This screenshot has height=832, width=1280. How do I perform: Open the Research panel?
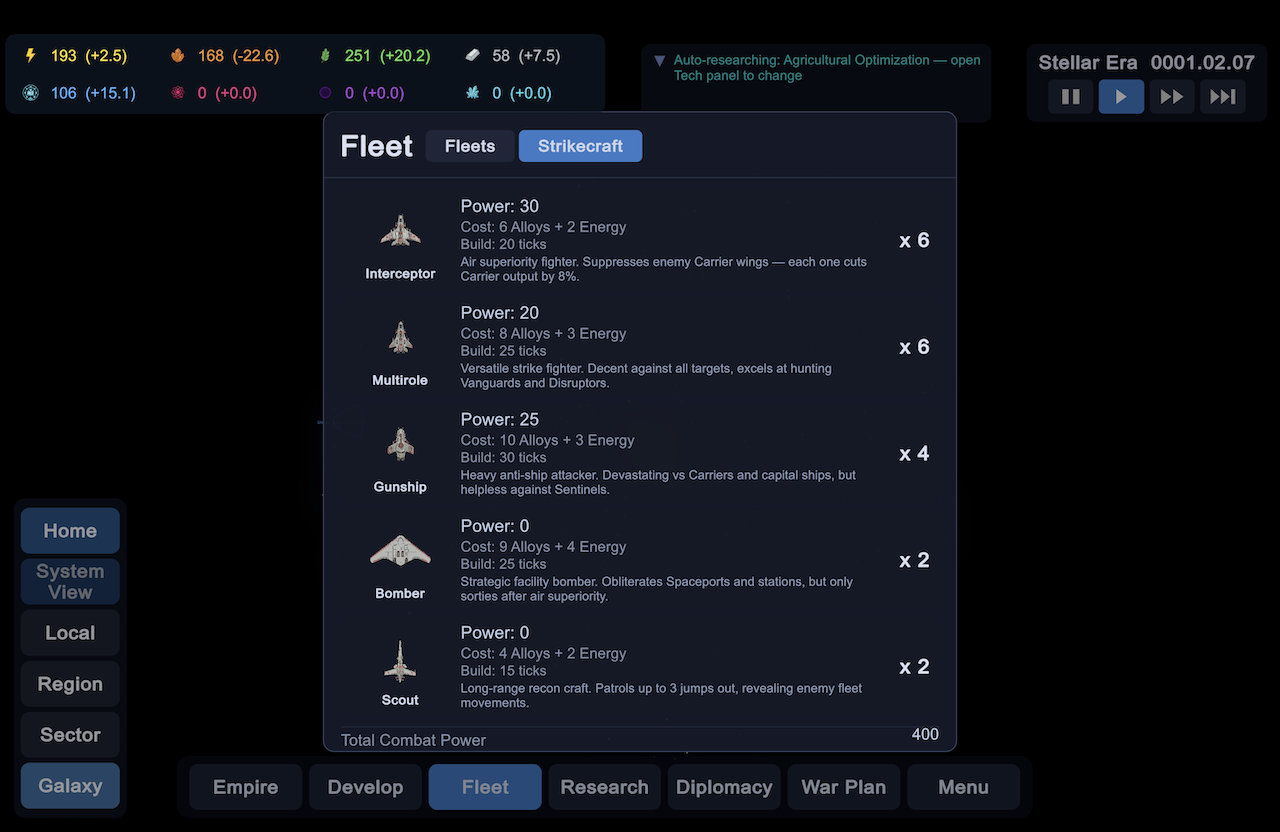(604, 787)
